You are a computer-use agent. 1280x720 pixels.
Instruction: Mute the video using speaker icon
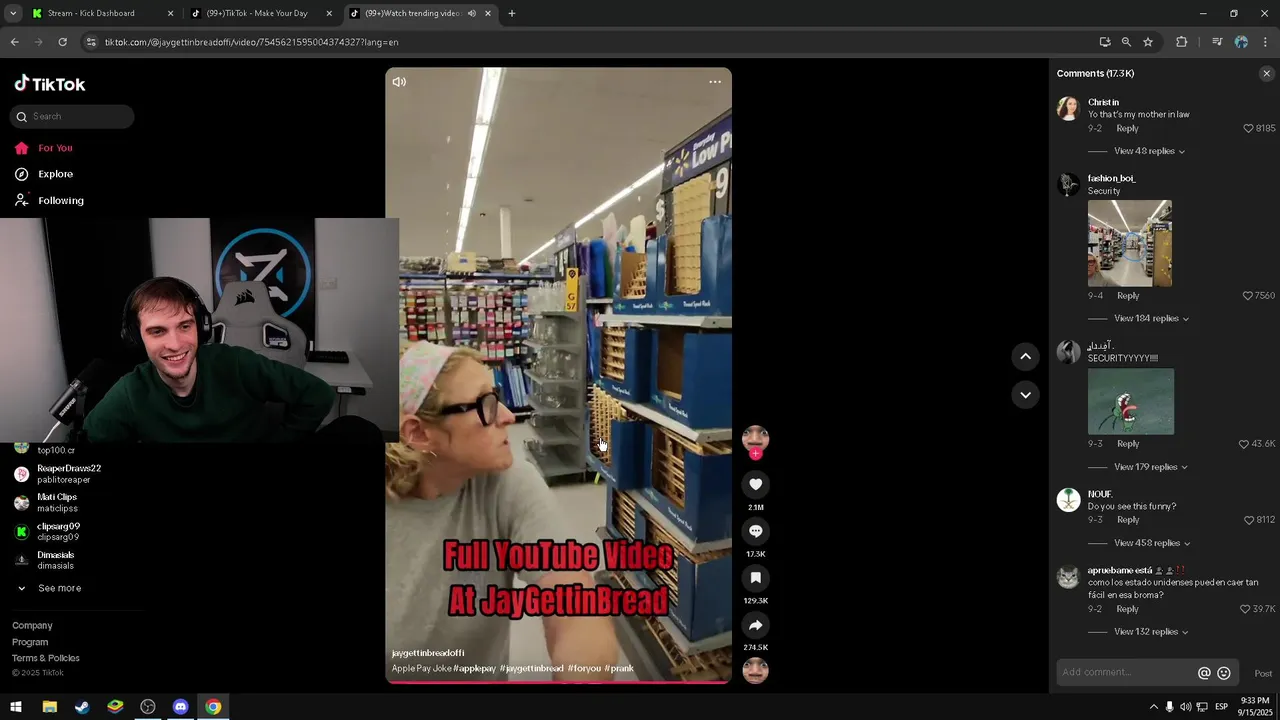(399, 82)
